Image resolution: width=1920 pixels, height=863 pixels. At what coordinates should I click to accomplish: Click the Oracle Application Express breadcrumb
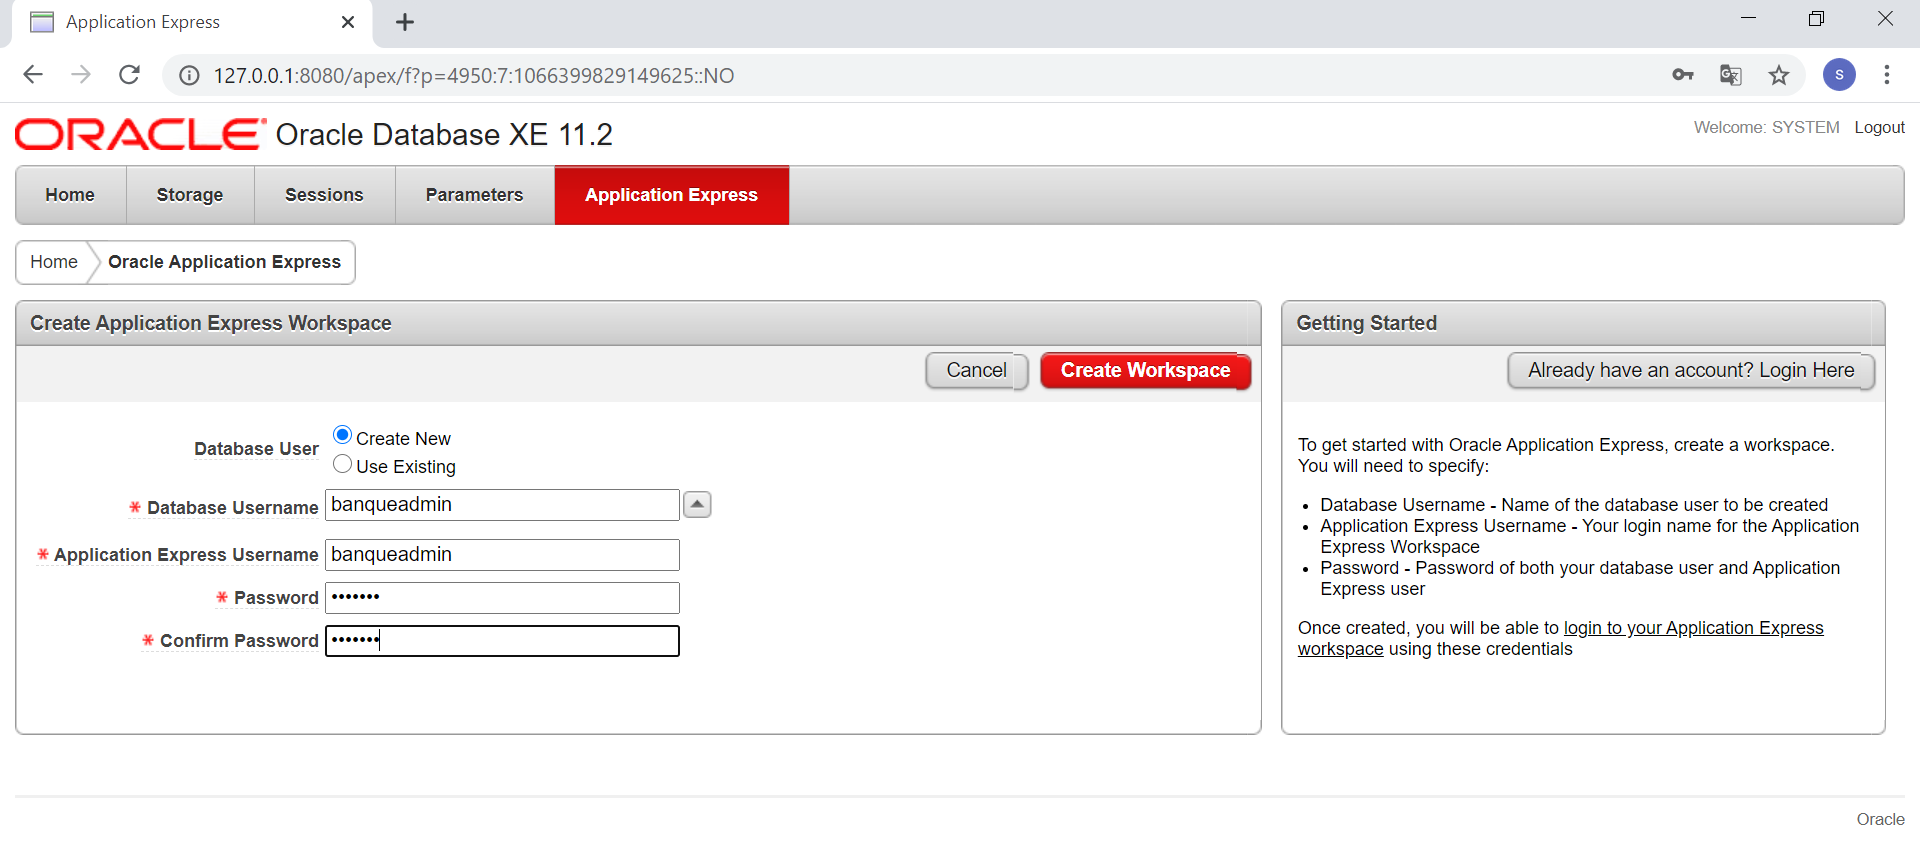tap(224, 262)
